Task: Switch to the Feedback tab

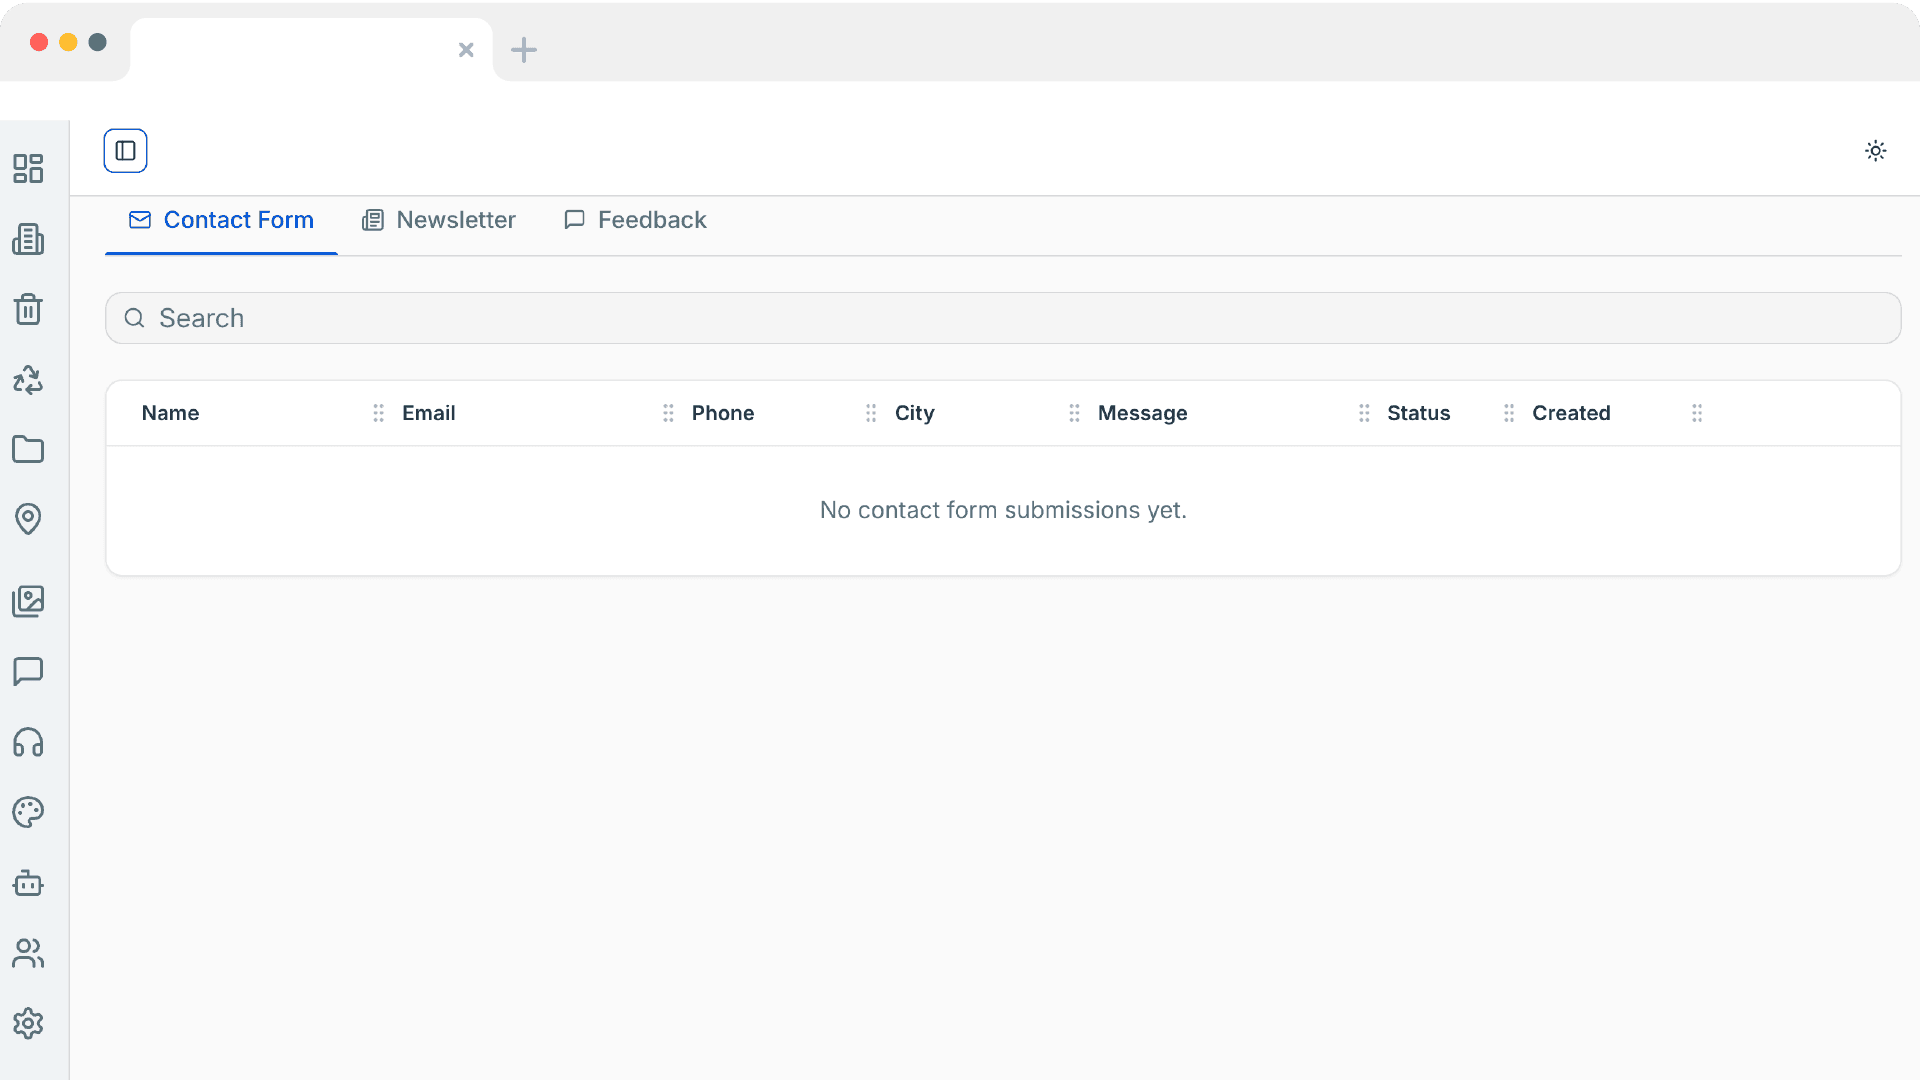Action: [x=636, y=220]
